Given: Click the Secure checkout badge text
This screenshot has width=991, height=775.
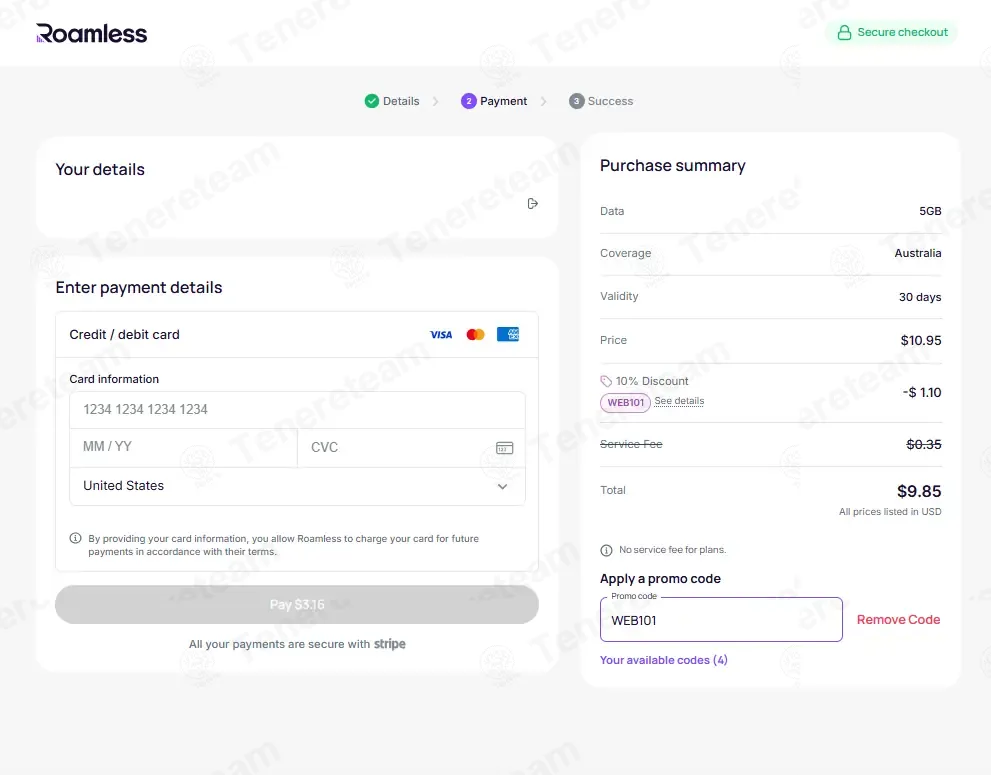Looking at the screenshot, I should 902,32.
